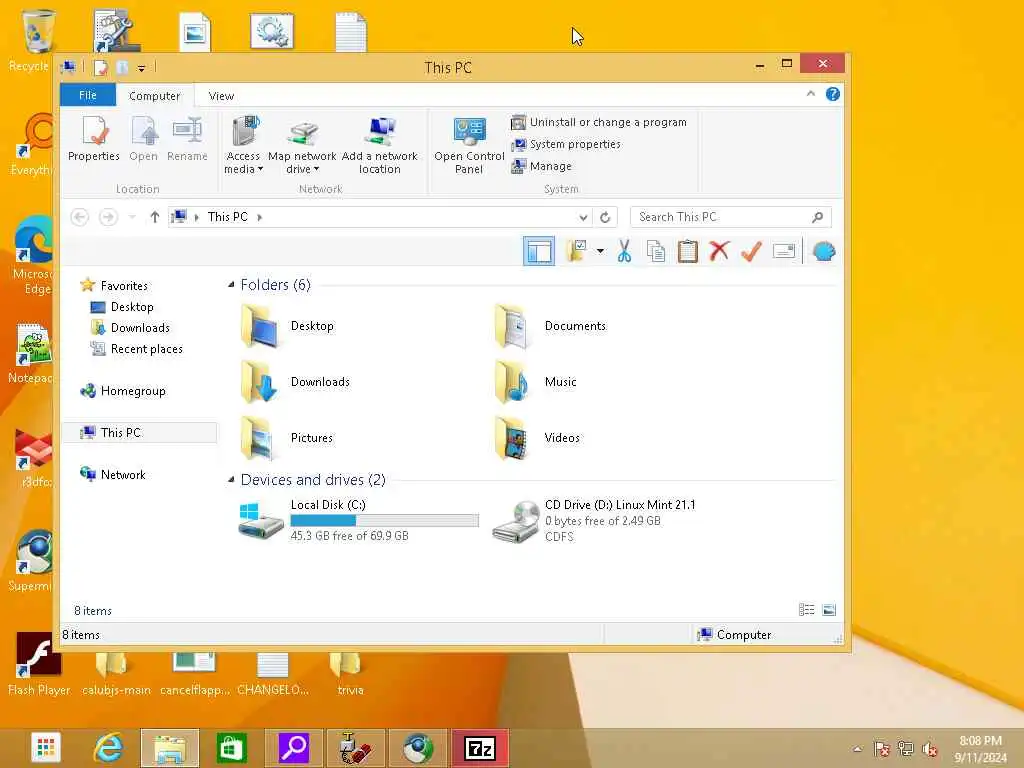Select Recent places in navigation pane
This screenshot has height=768, width=1024.
(x=136, y=349)
